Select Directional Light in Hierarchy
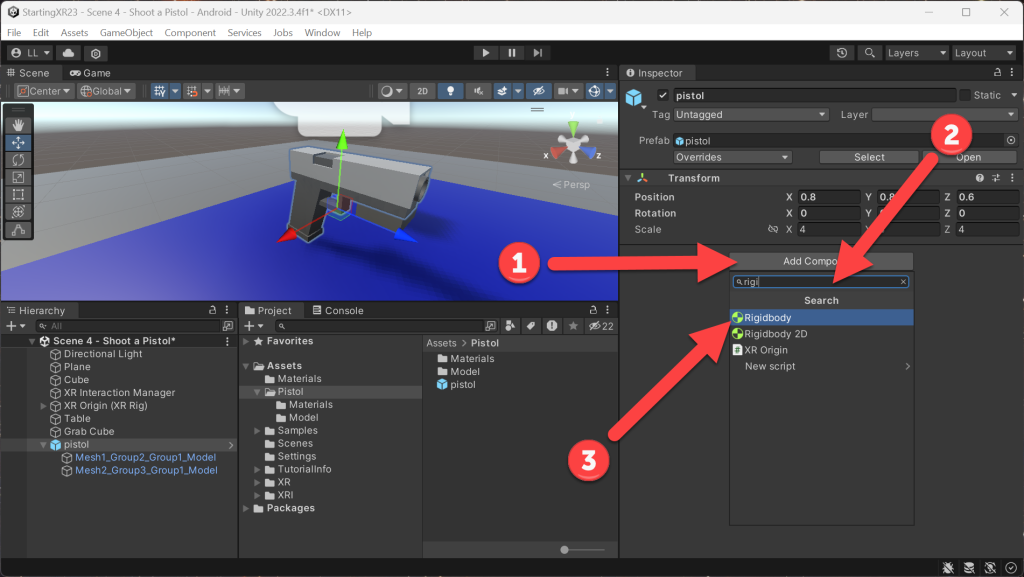This screenshot has height=577, width=1024. click(103, 354)
